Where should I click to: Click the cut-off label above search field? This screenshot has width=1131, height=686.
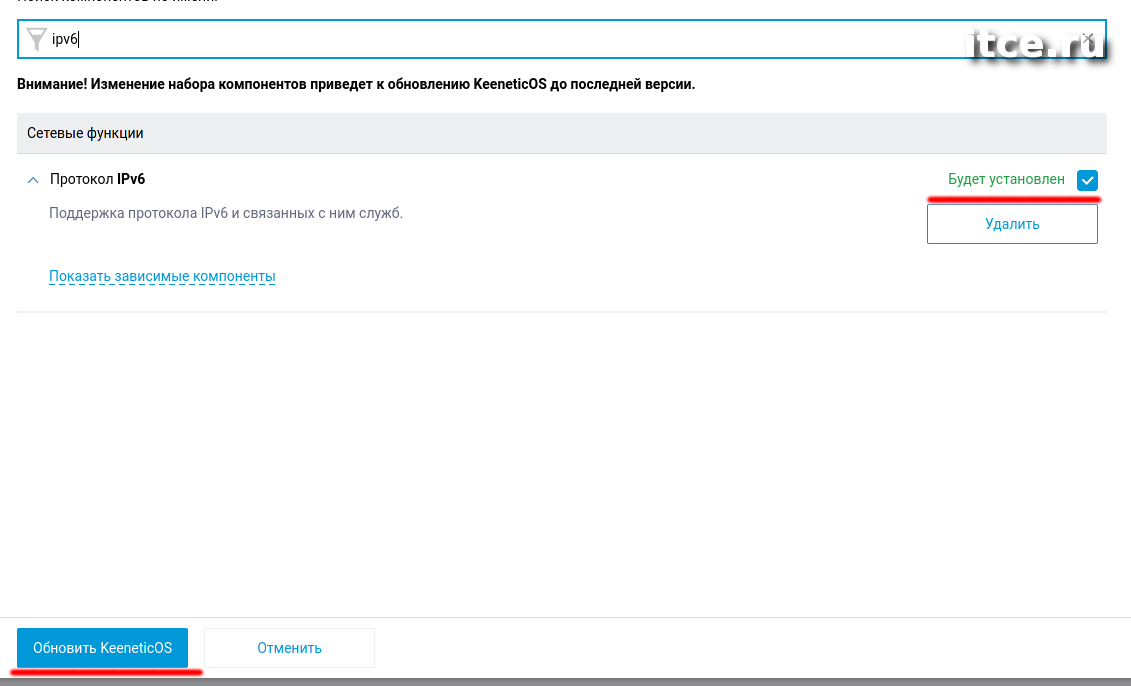pos(117,1)
